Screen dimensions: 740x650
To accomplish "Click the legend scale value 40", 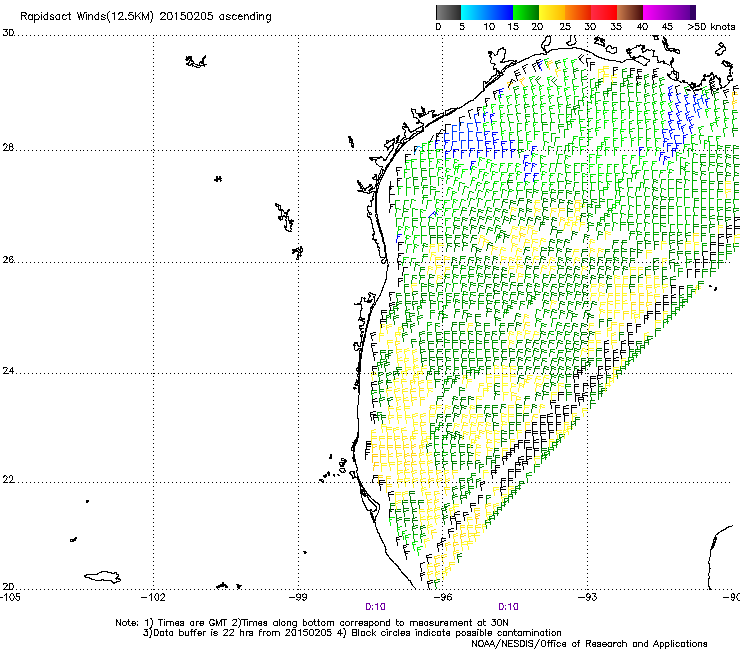I will pyautogui.click(x=642, y=27).
